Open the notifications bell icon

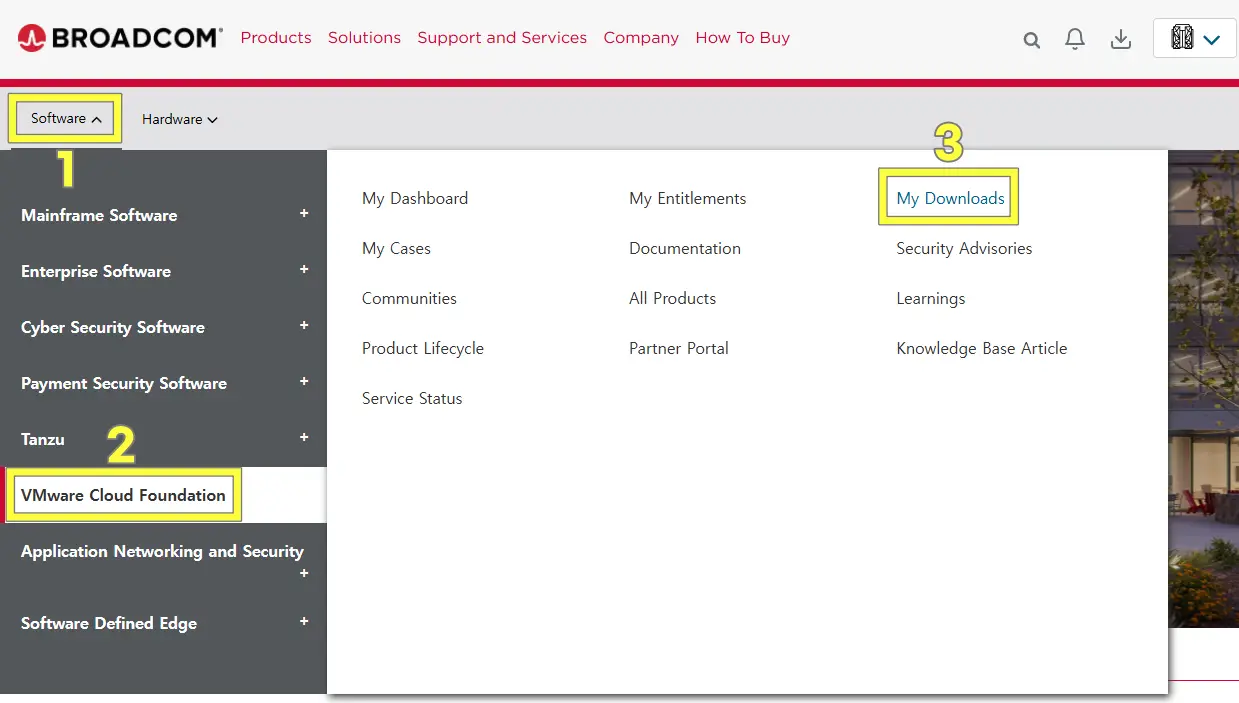tap(1075, 39)
